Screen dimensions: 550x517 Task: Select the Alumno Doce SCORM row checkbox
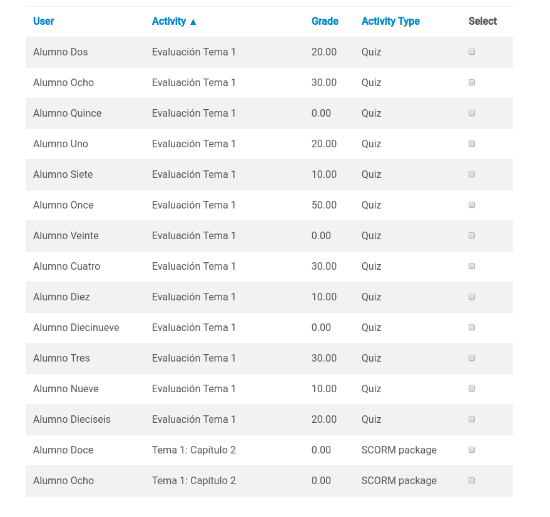coord(472,450)
